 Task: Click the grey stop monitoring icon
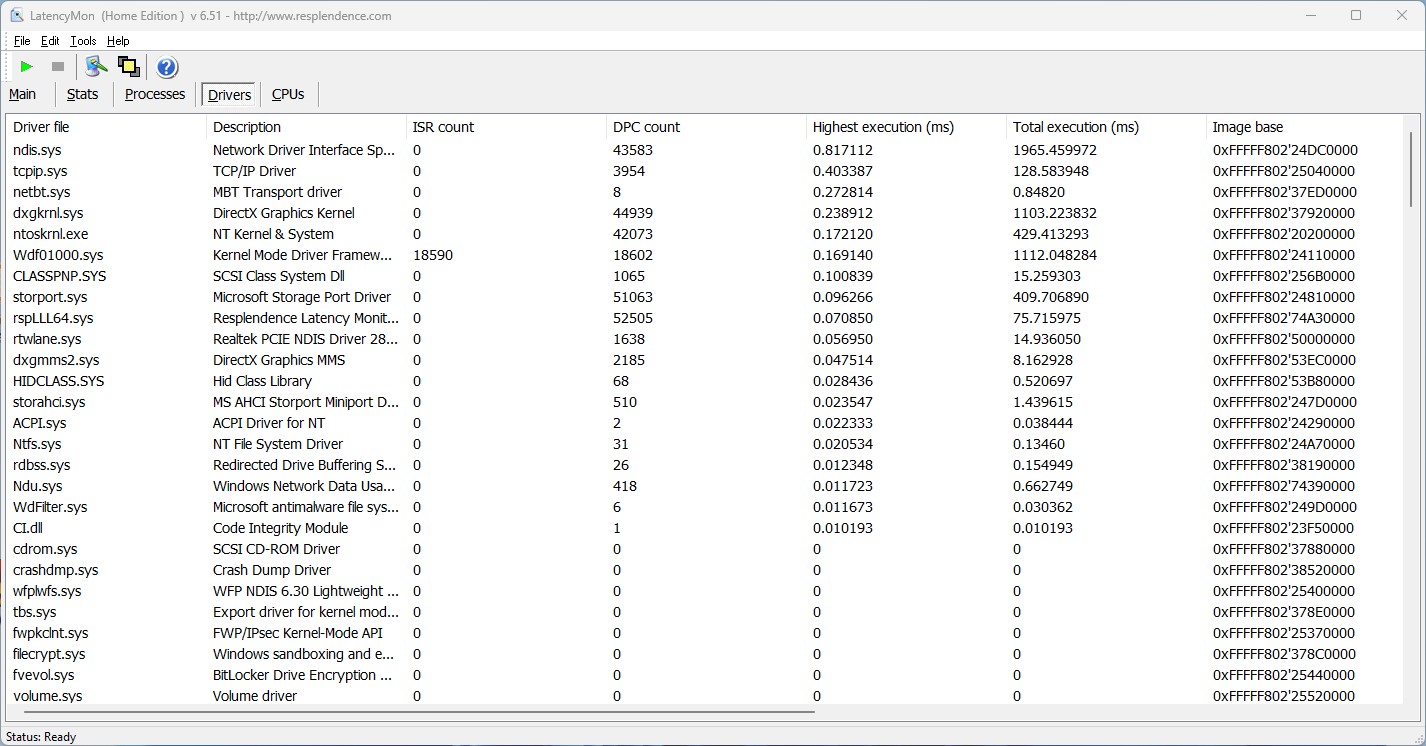click(58, 67)
